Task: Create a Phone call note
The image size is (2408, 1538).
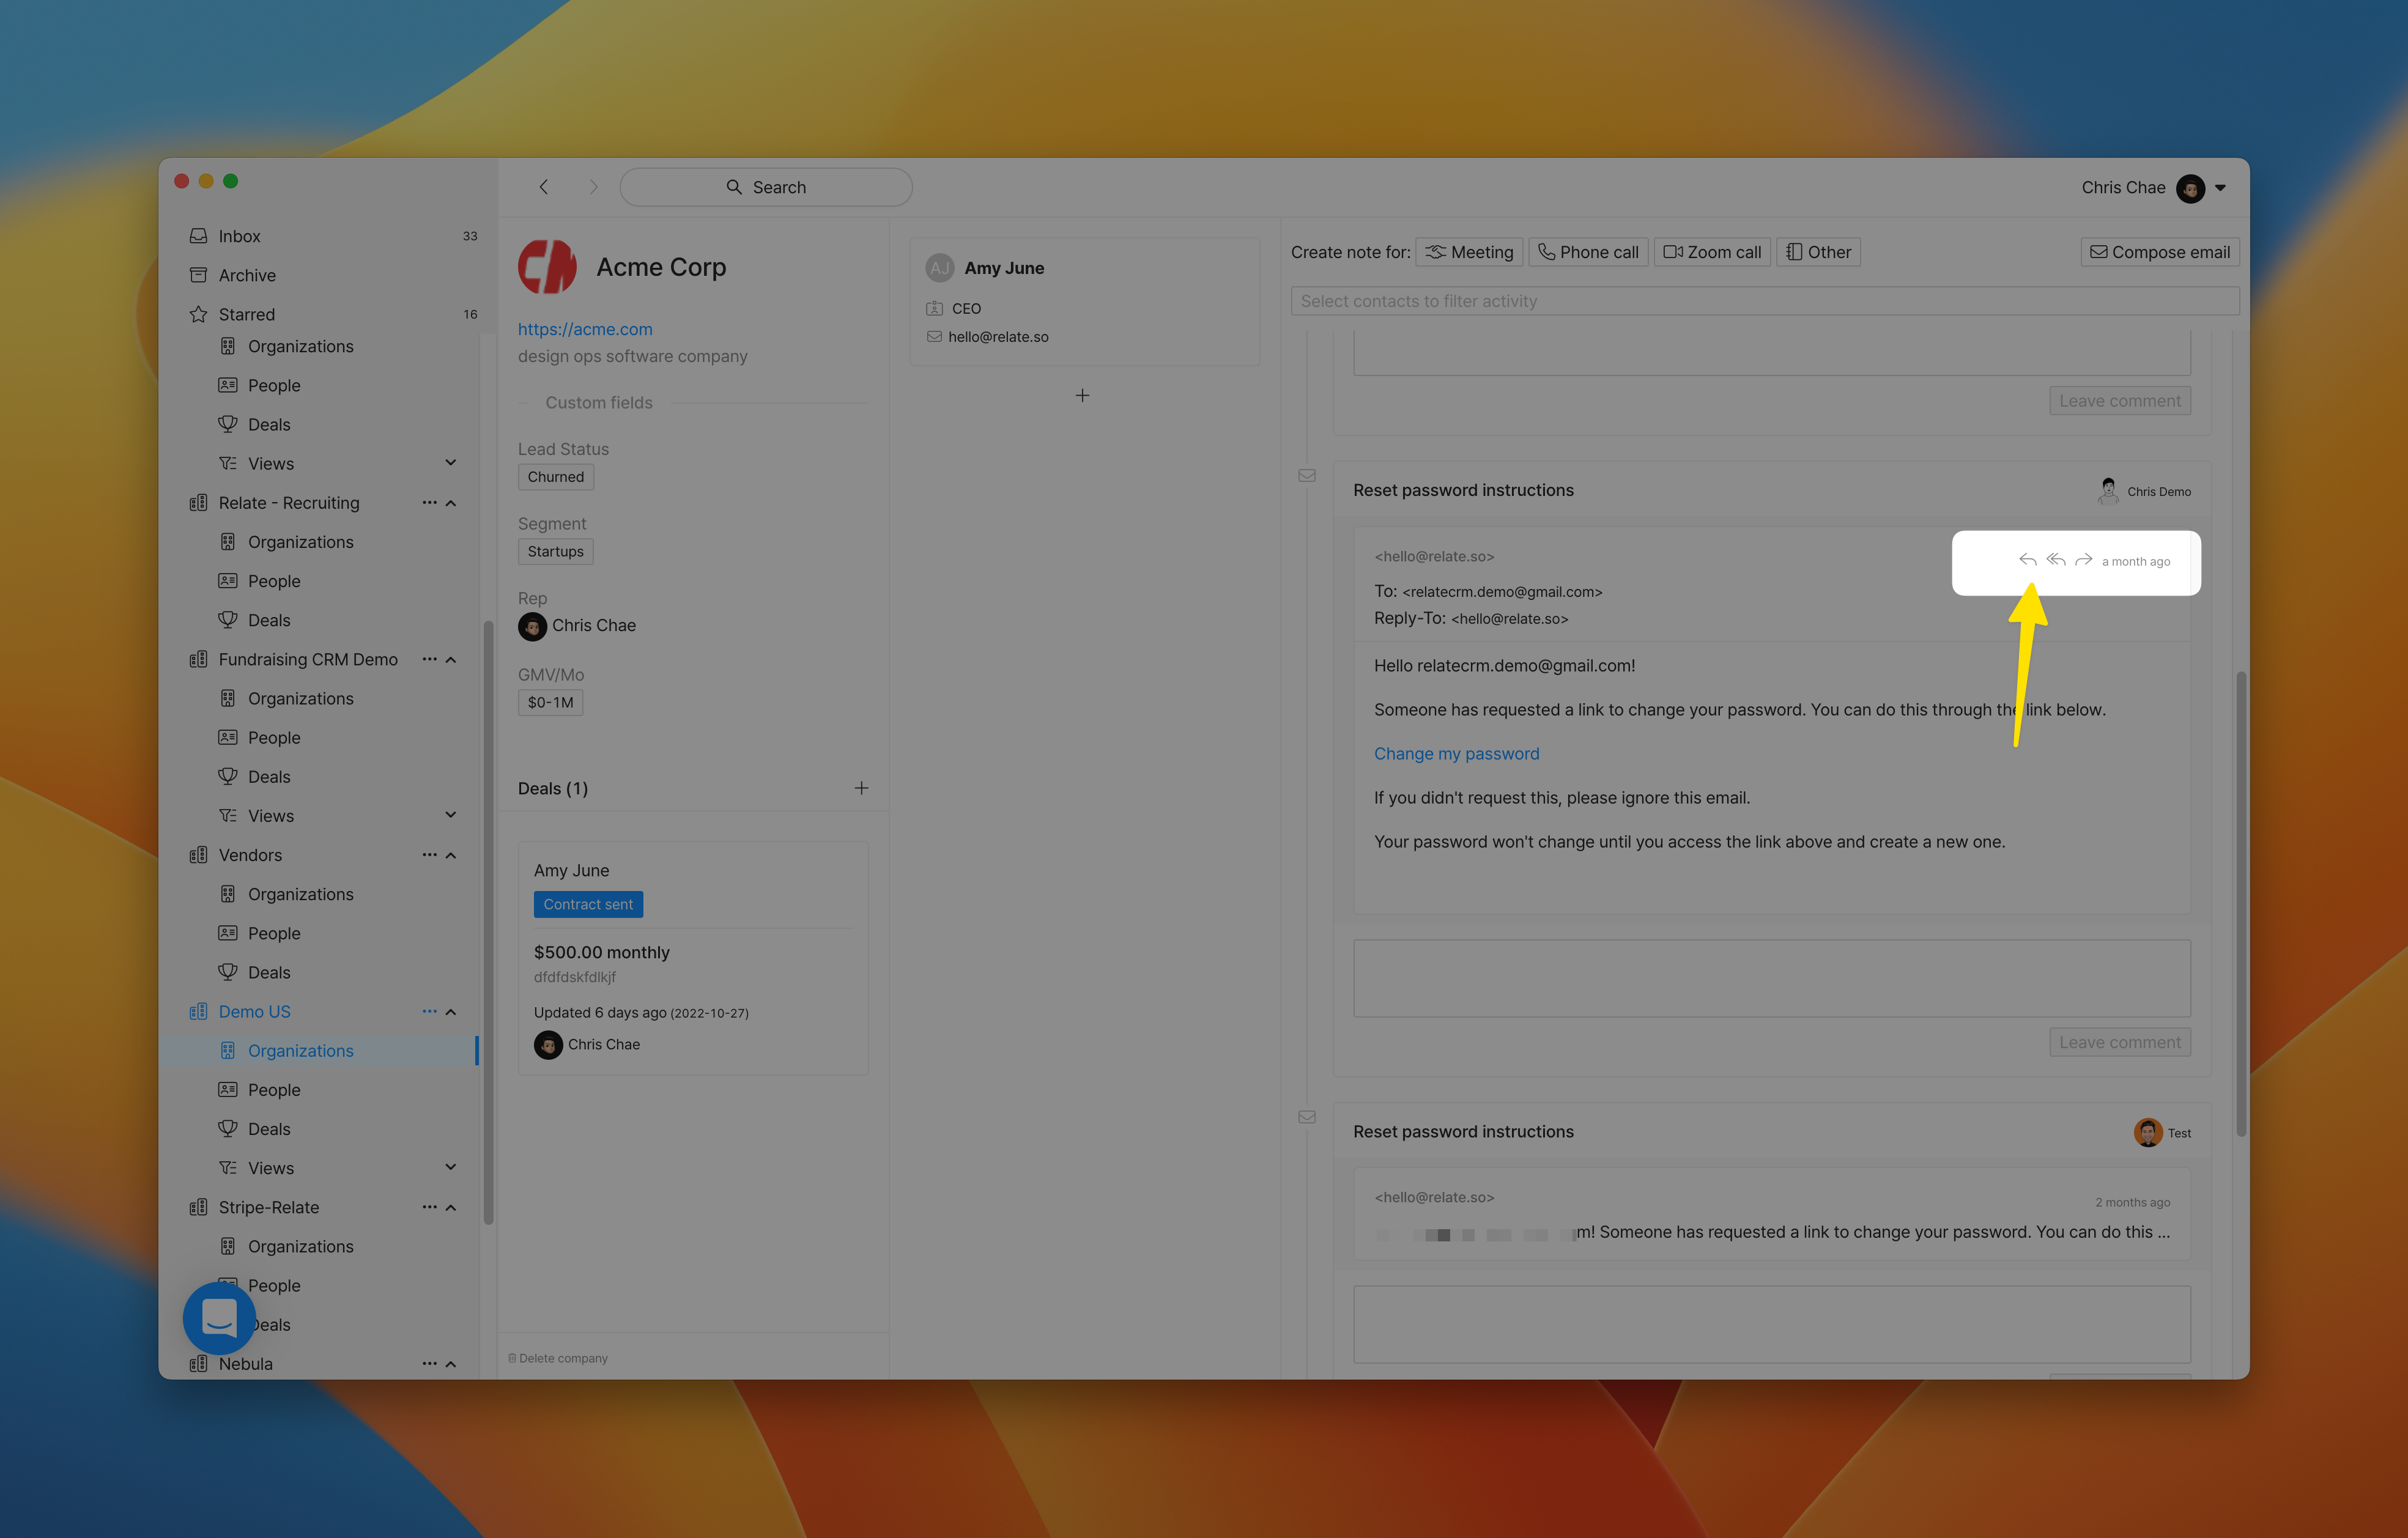Action: [x=1588, y=251]
